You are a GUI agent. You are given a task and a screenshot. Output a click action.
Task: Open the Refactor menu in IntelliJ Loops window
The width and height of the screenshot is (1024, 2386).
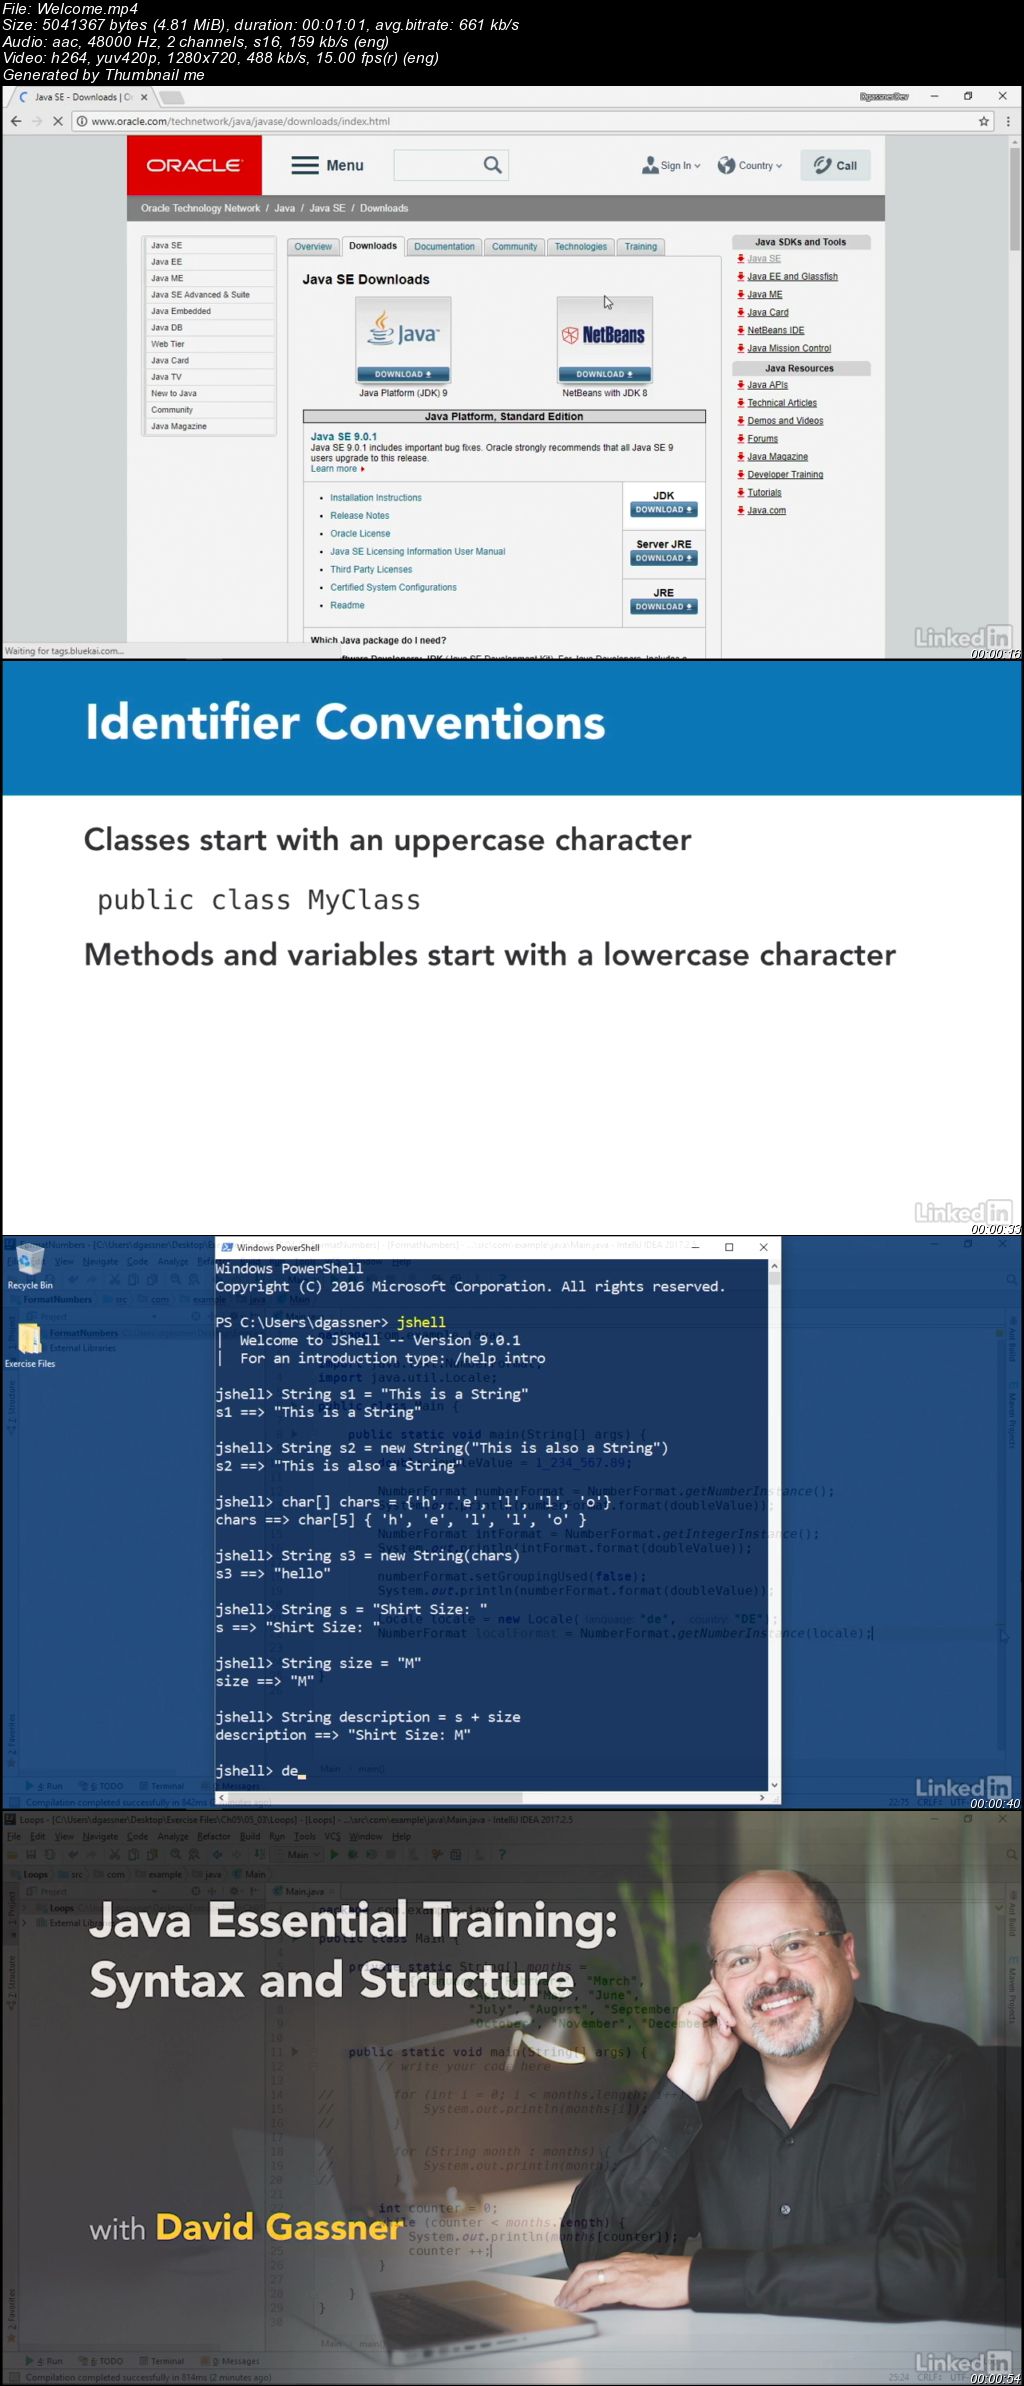pyautogui.click(x=214, y=1836)
